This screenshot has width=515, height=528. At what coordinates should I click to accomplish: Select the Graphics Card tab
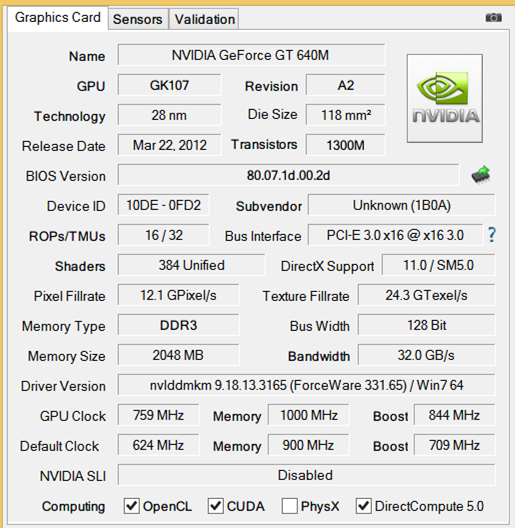[x=58, y=18]
